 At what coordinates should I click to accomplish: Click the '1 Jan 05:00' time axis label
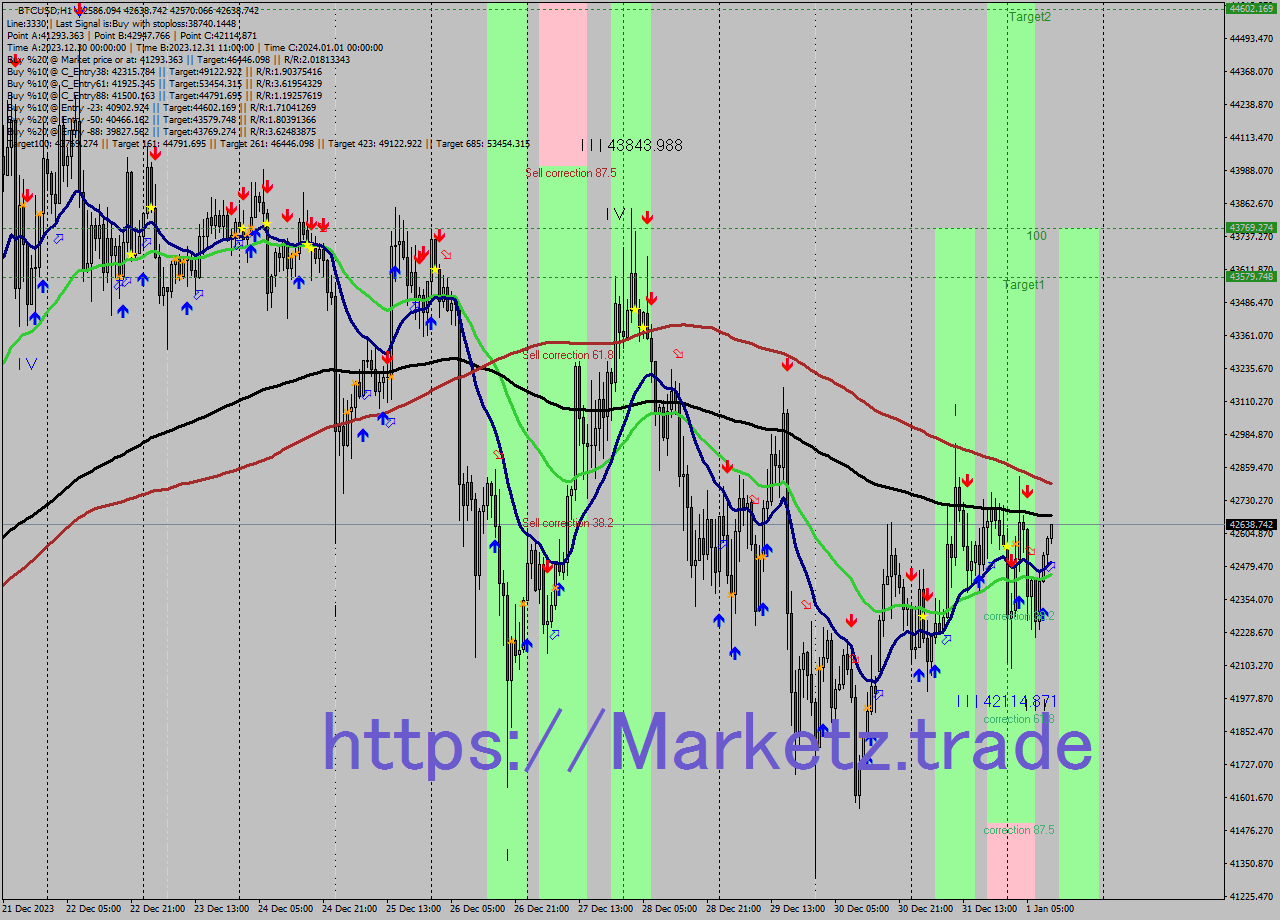coord(1052,909)
